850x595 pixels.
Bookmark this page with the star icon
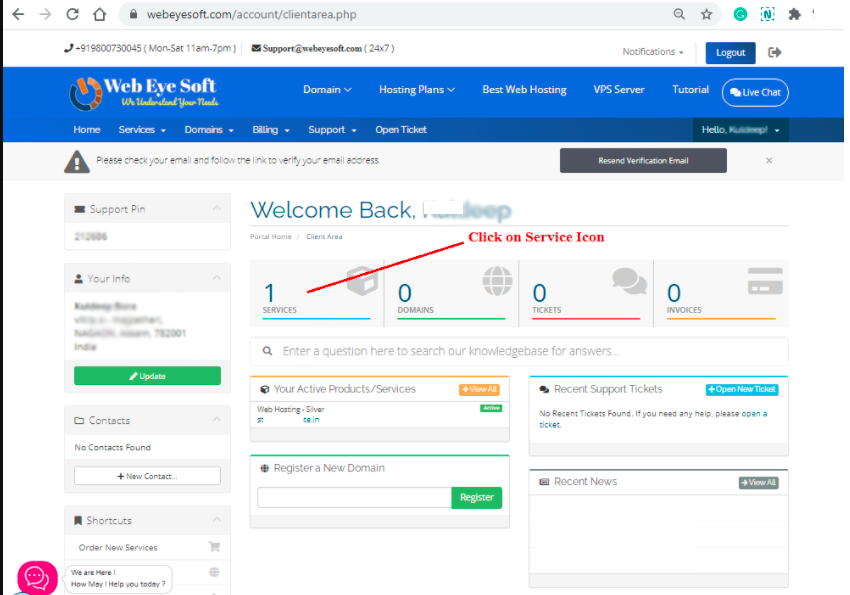click(x=706, y=14)
